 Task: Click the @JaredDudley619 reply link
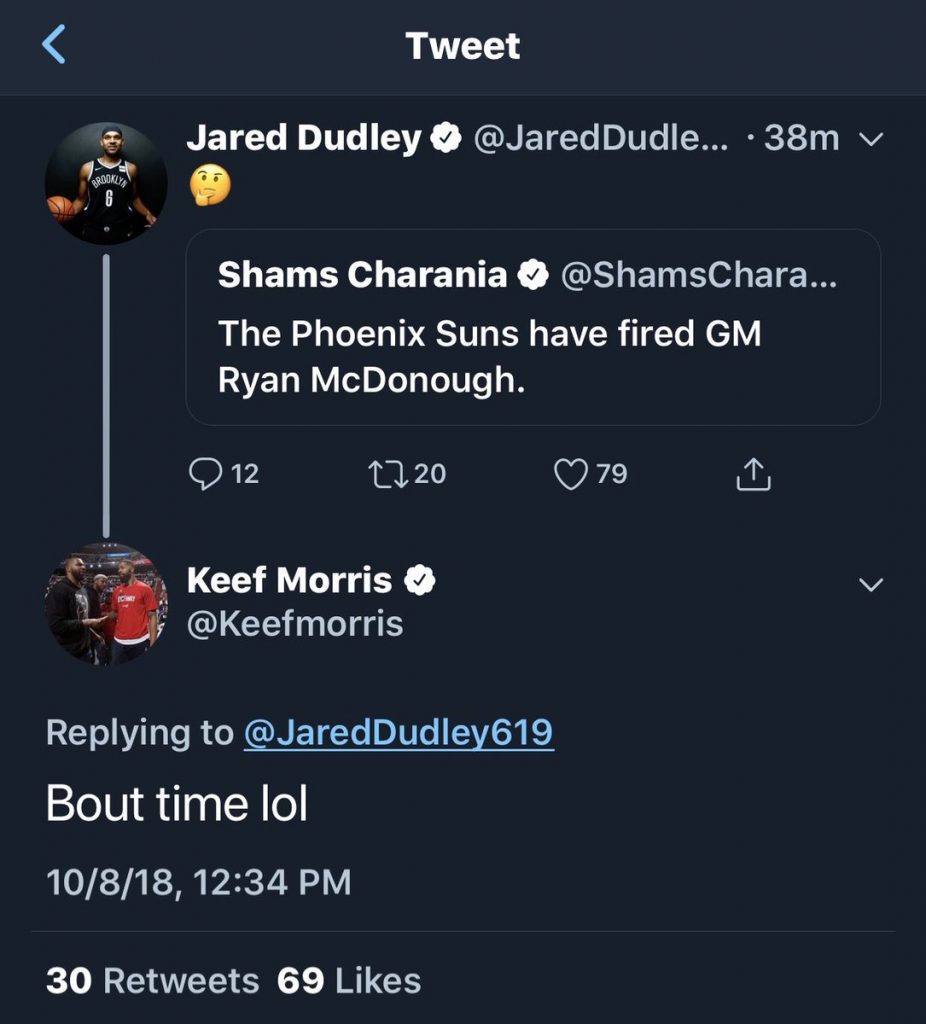click(398, 733)
